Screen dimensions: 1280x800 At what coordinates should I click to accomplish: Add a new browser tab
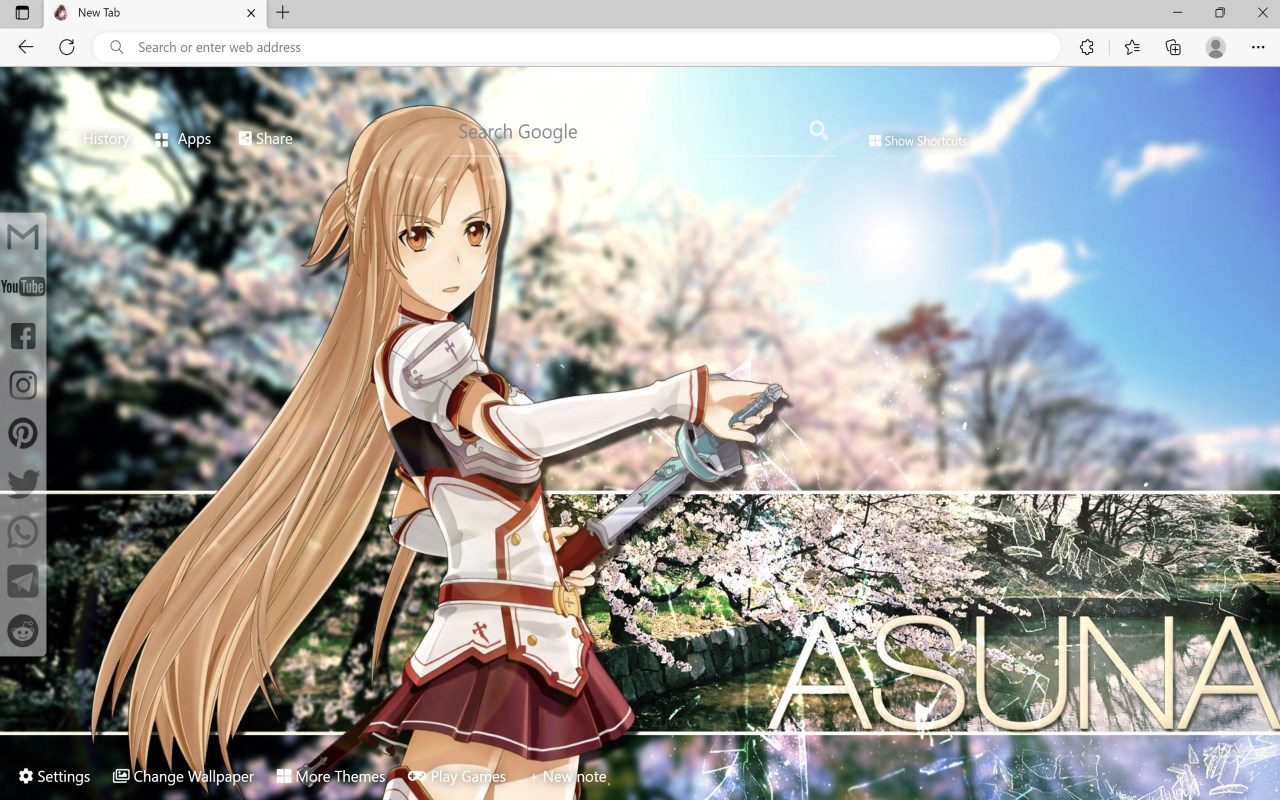tap(283, 13)
